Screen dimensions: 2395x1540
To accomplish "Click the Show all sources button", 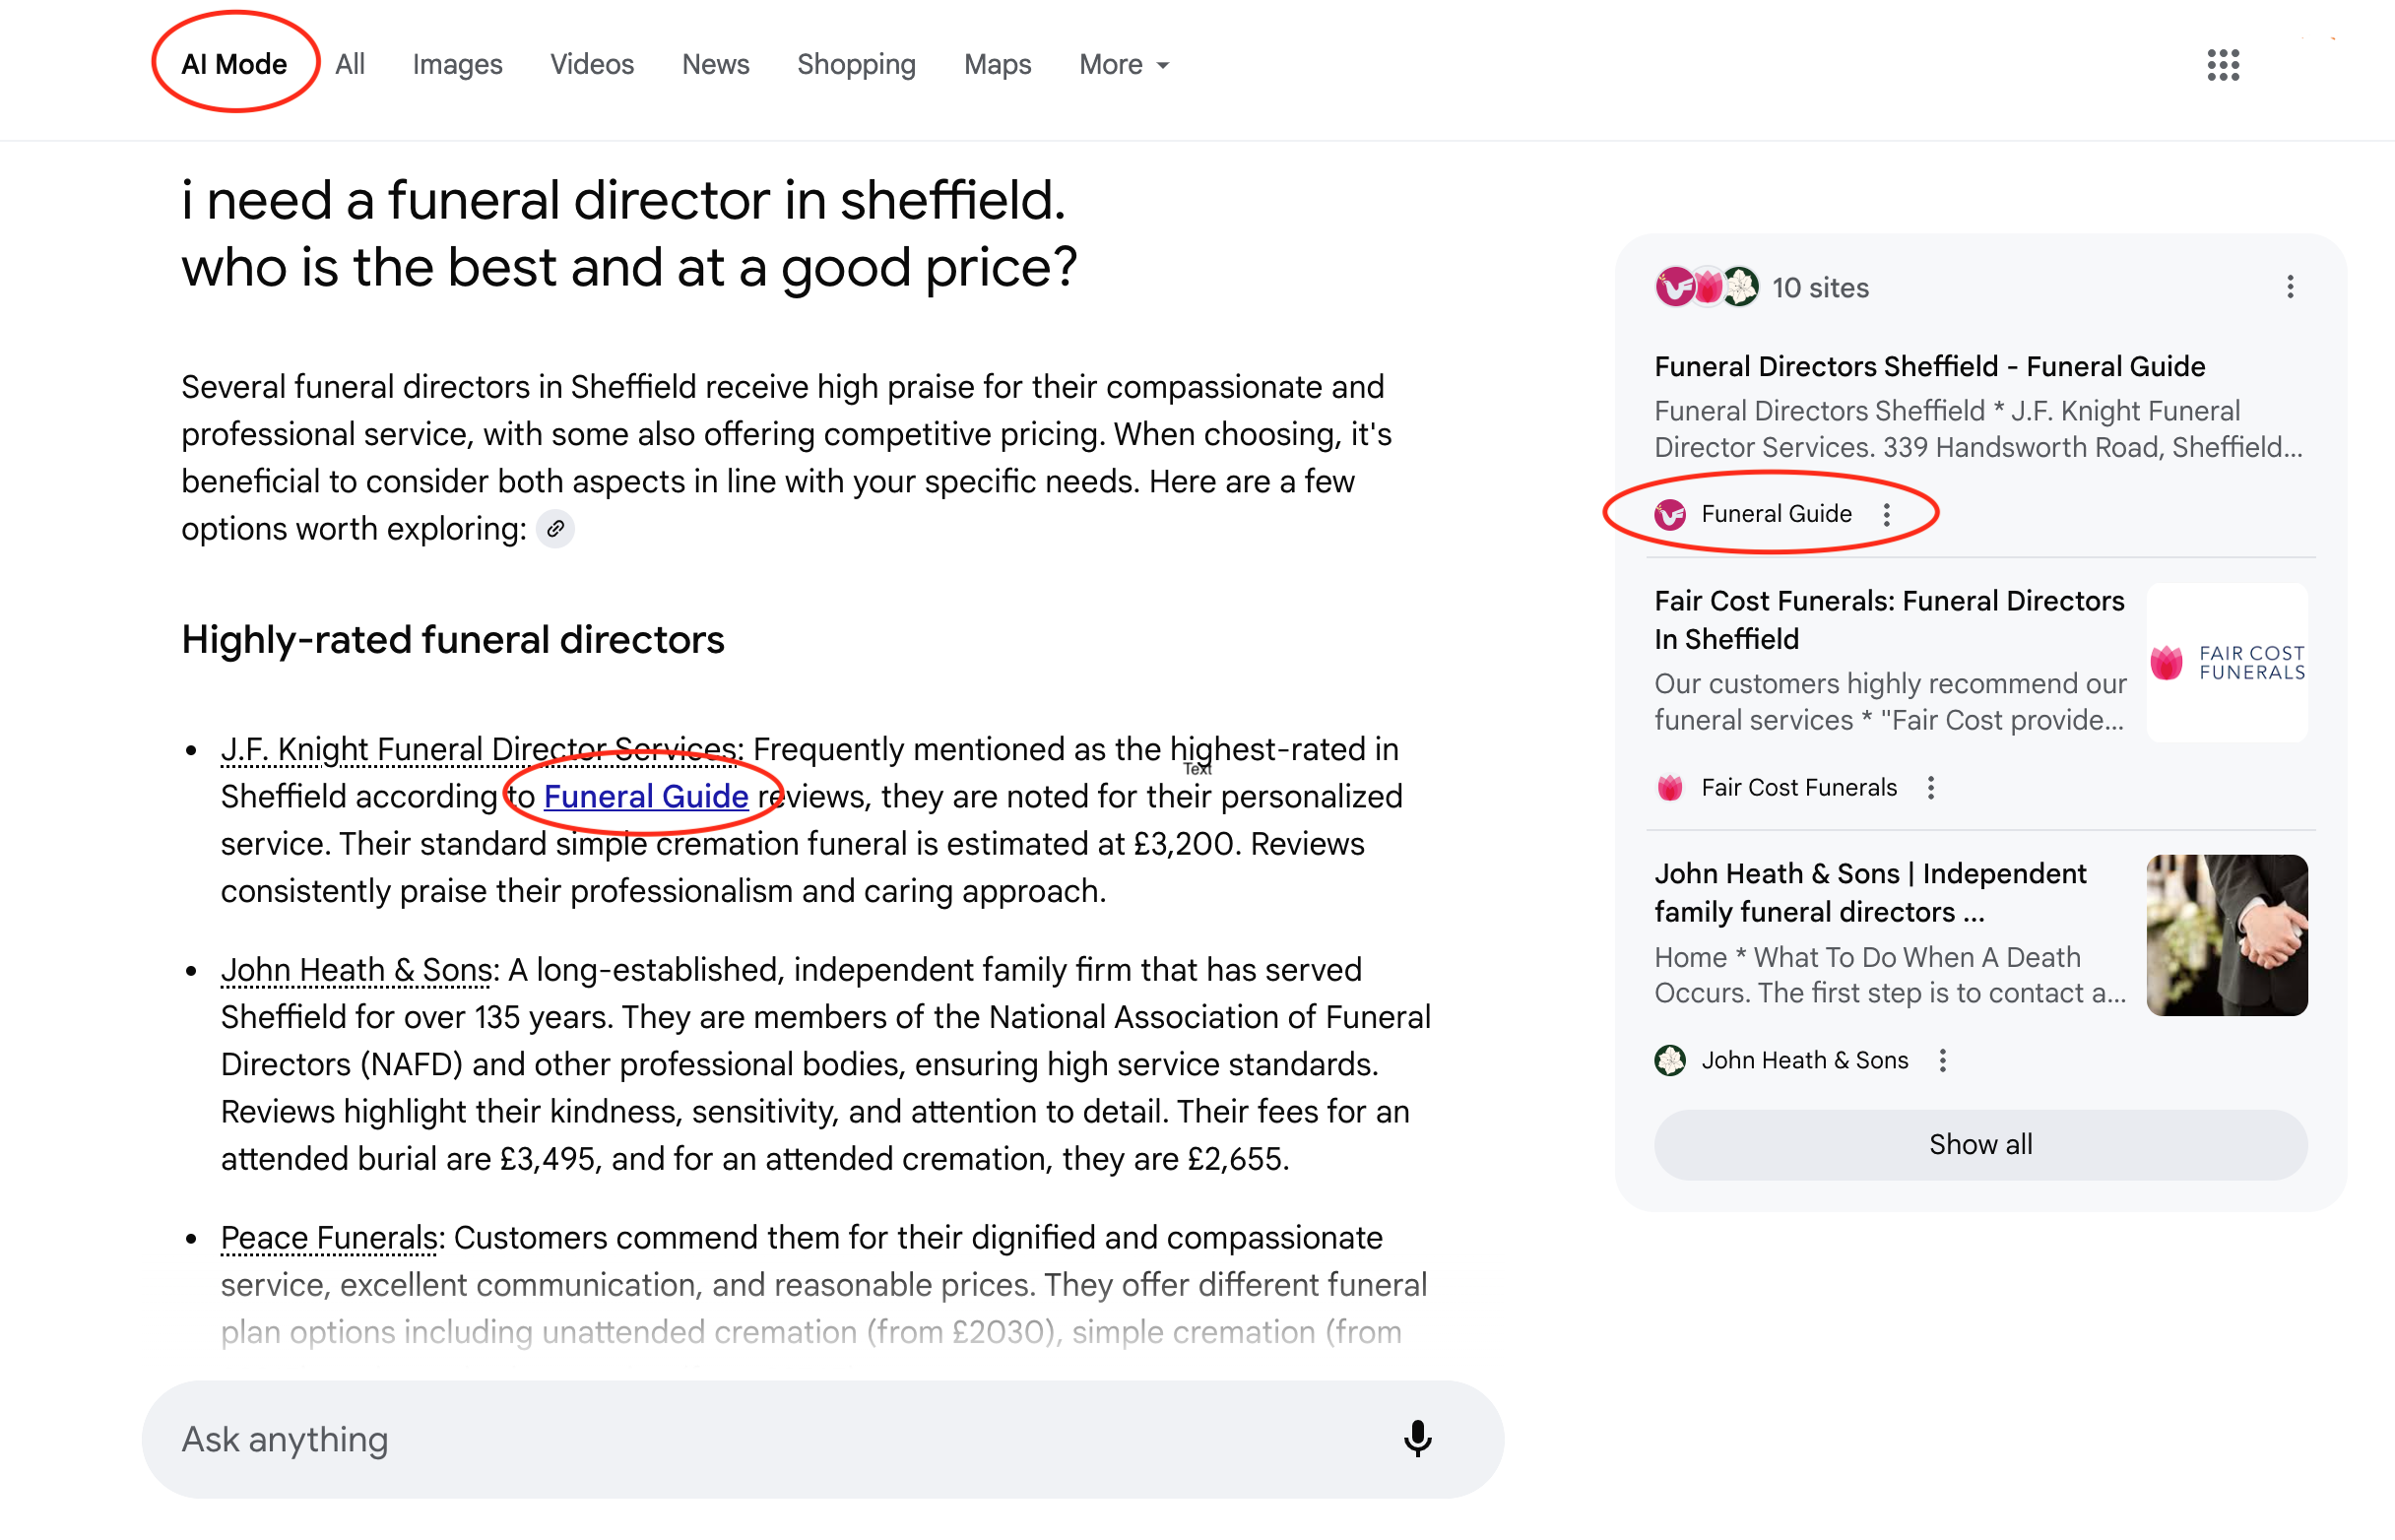I will (x=1980, y=1144).
